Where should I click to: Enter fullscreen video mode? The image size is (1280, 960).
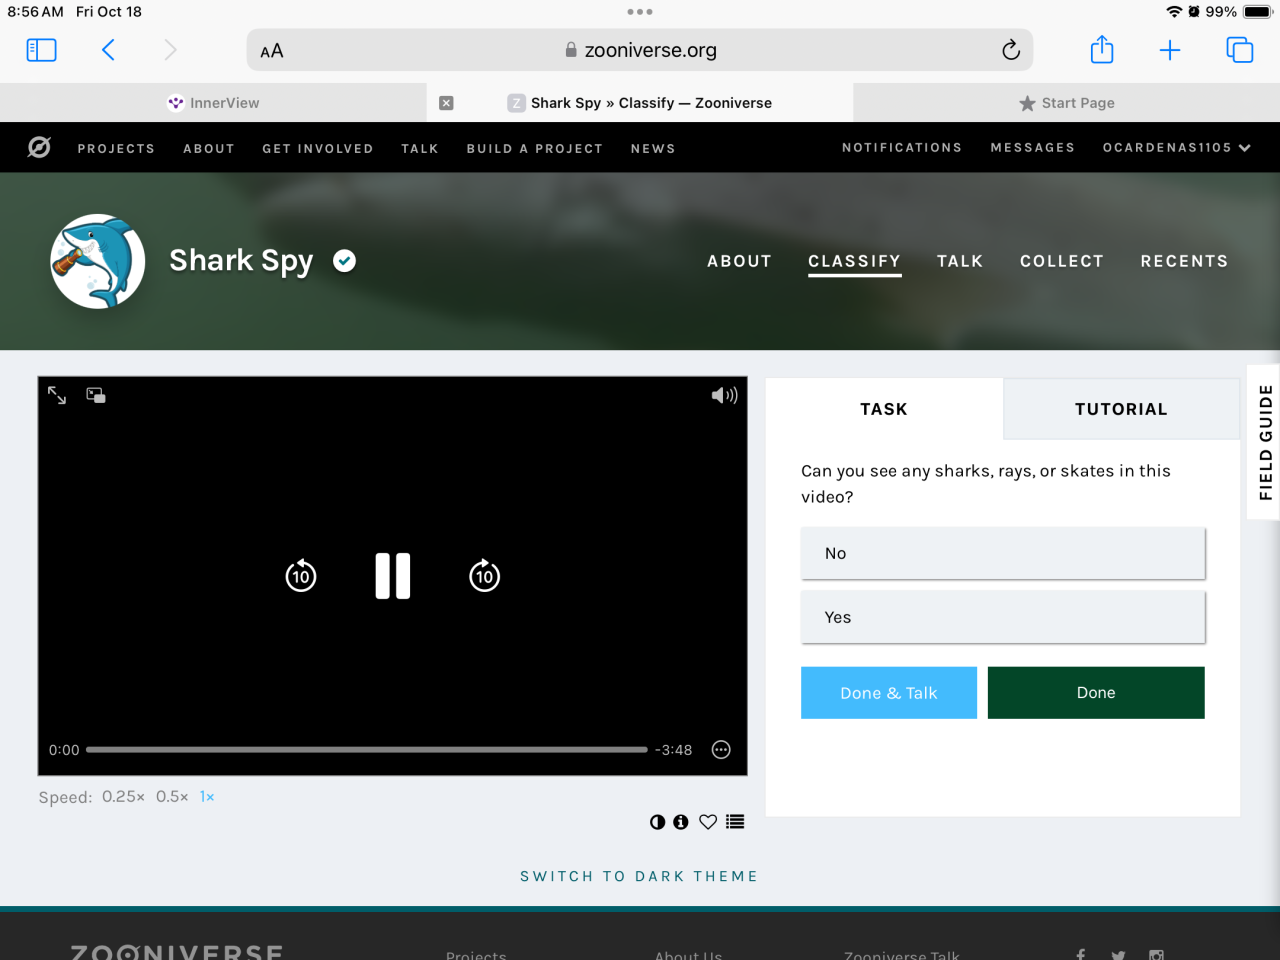click(57, 395)
